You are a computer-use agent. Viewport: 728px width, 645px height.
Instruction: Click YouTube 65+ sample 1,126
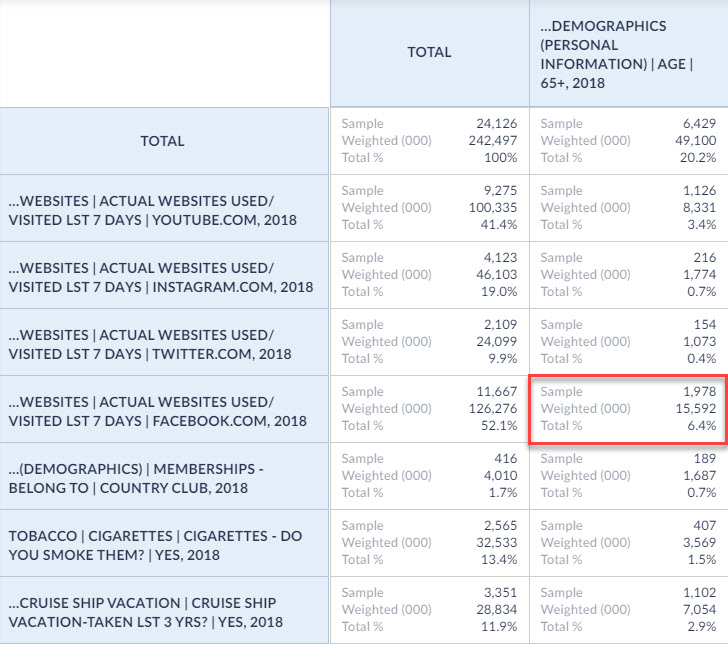point(699,190)
